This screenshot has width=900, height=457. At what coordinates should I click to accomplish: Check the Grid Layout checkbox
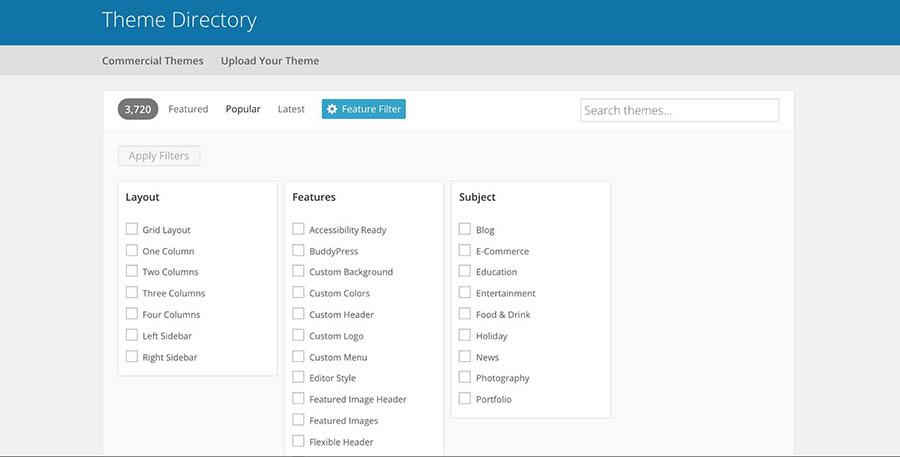[132, 229]
